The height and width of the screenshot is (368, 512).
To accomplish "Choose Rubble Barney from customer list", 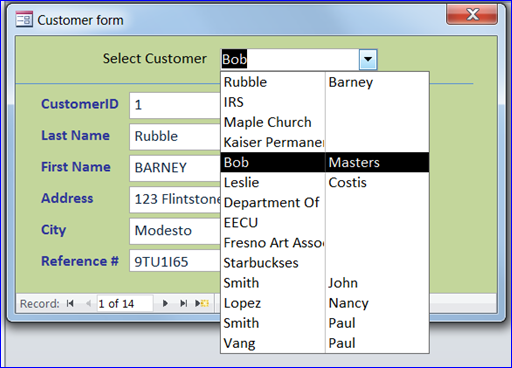I will click(325, 82).
